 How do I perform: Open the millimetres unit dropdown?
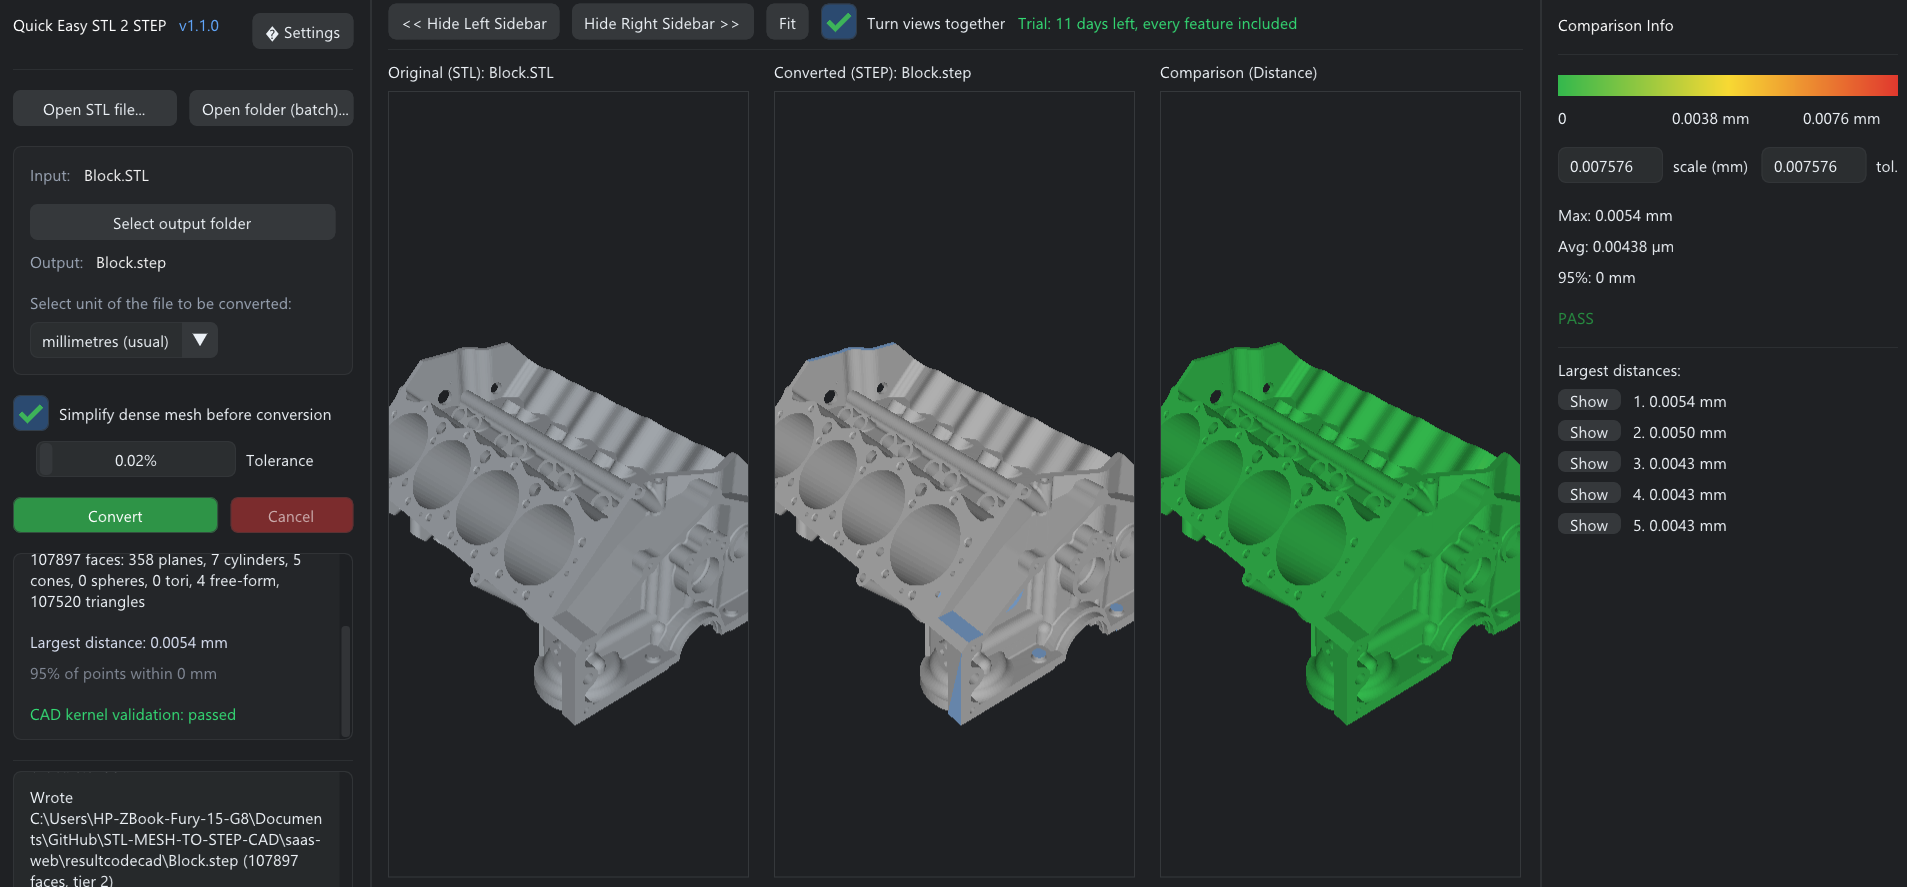click(123, 341)
